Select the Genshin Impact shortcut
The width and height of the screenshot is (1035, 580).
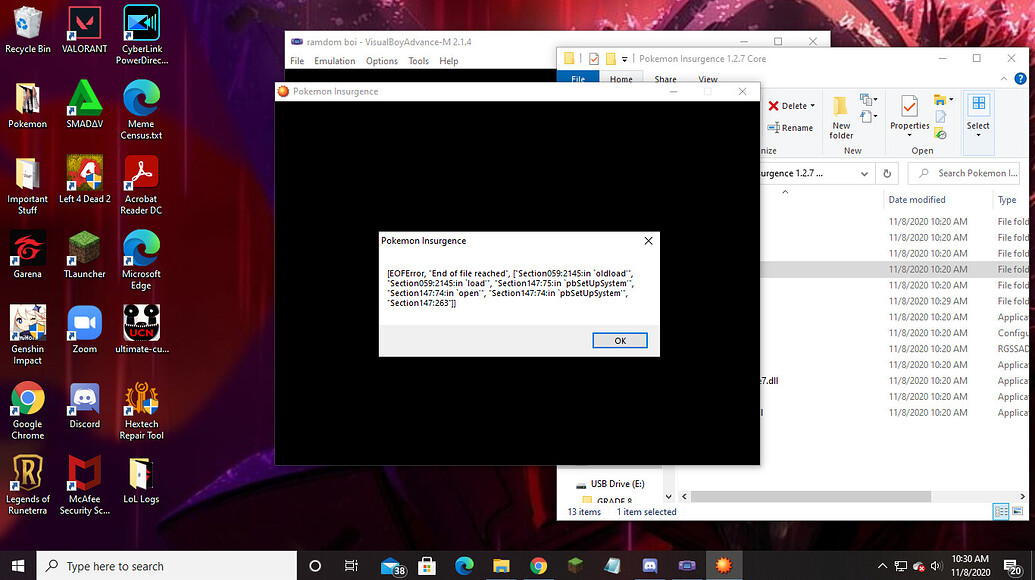[x=27, y=335]
